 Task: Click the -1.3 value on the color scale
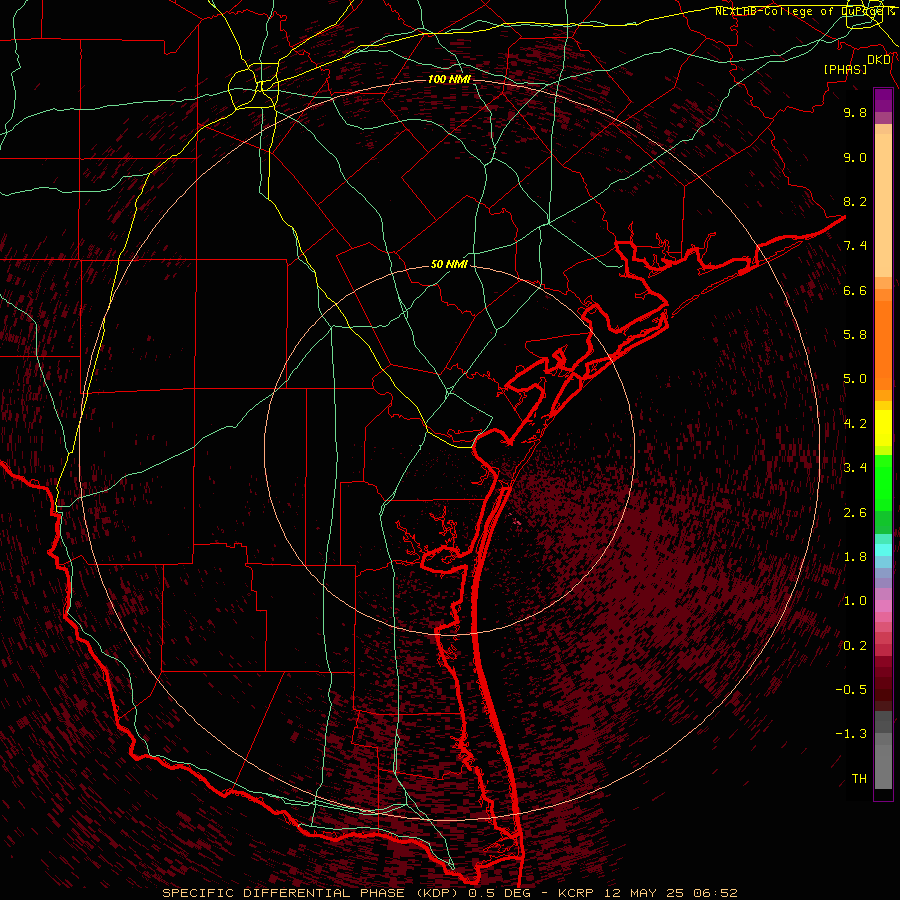tap(851, 734)
